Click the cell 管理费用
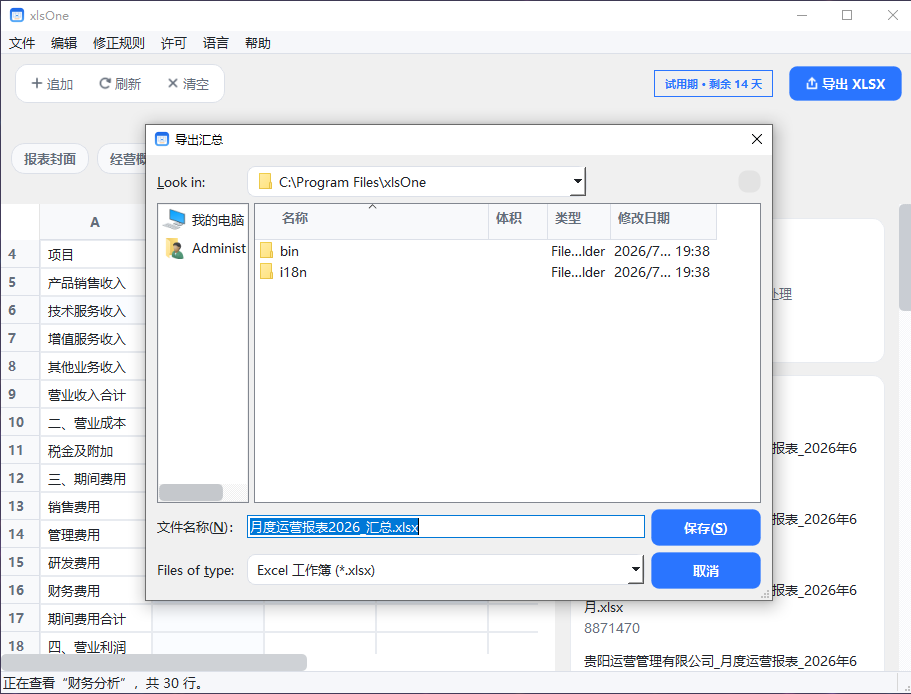911x694 pixels. (93, 534)
